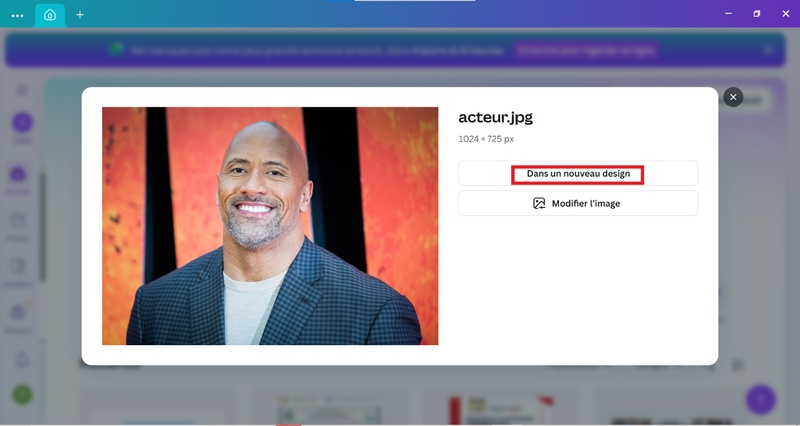This screenshot has width=800, height=426.
Task: Dismiss the purple announcement banner
Action: click(768, 49)
